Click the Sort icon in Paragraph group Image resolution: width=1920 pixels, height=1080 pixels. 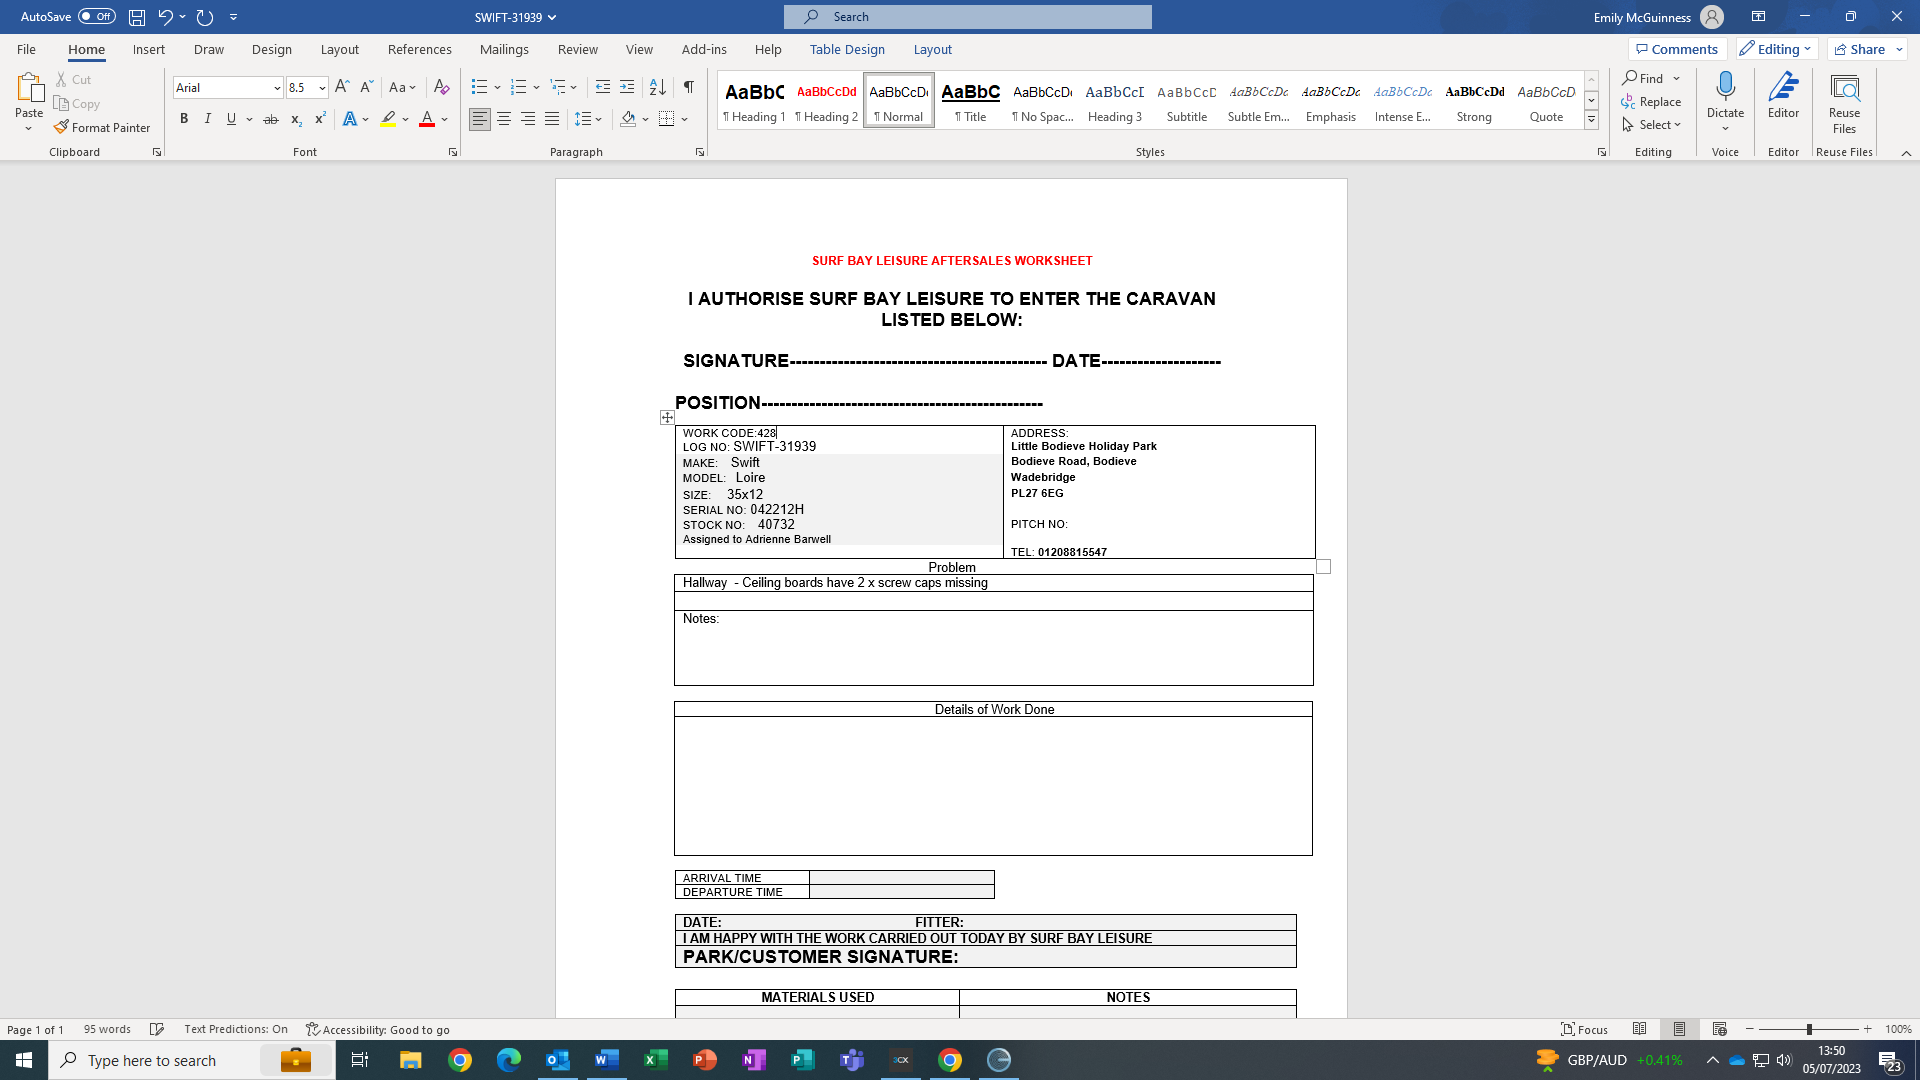tap(657, 87)
